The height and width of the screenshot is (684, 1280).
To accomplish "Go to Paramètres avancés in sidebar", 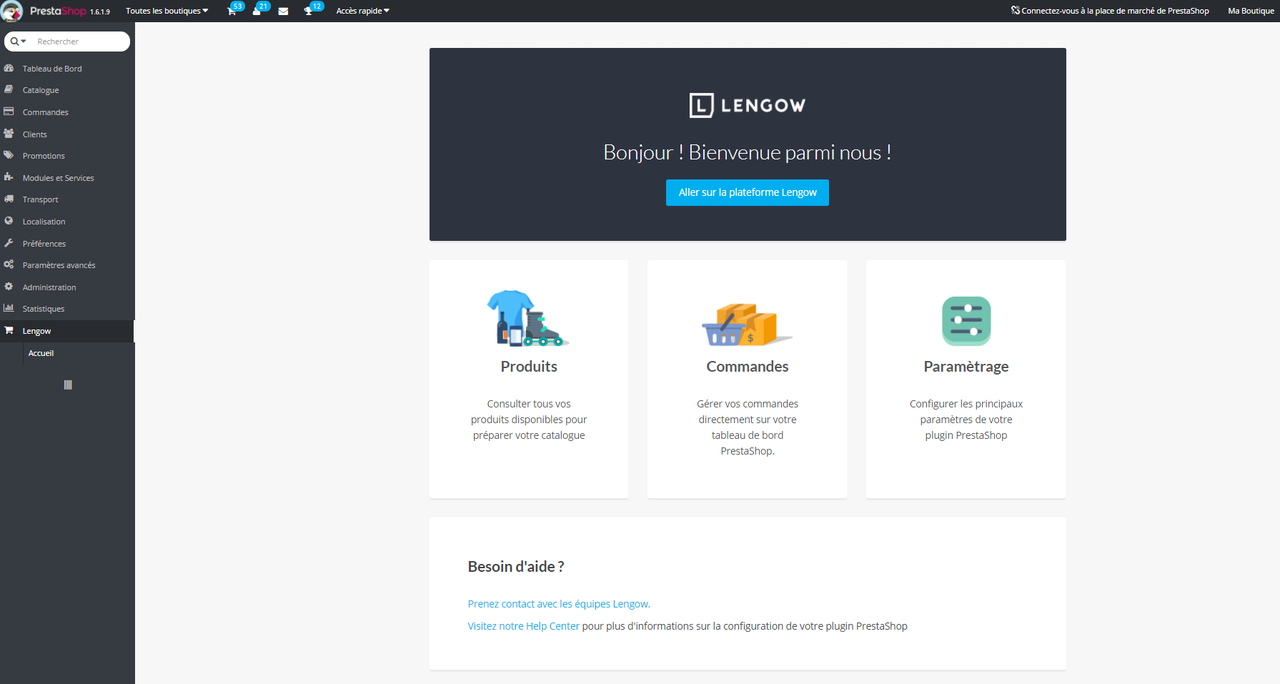I will 59,265.
